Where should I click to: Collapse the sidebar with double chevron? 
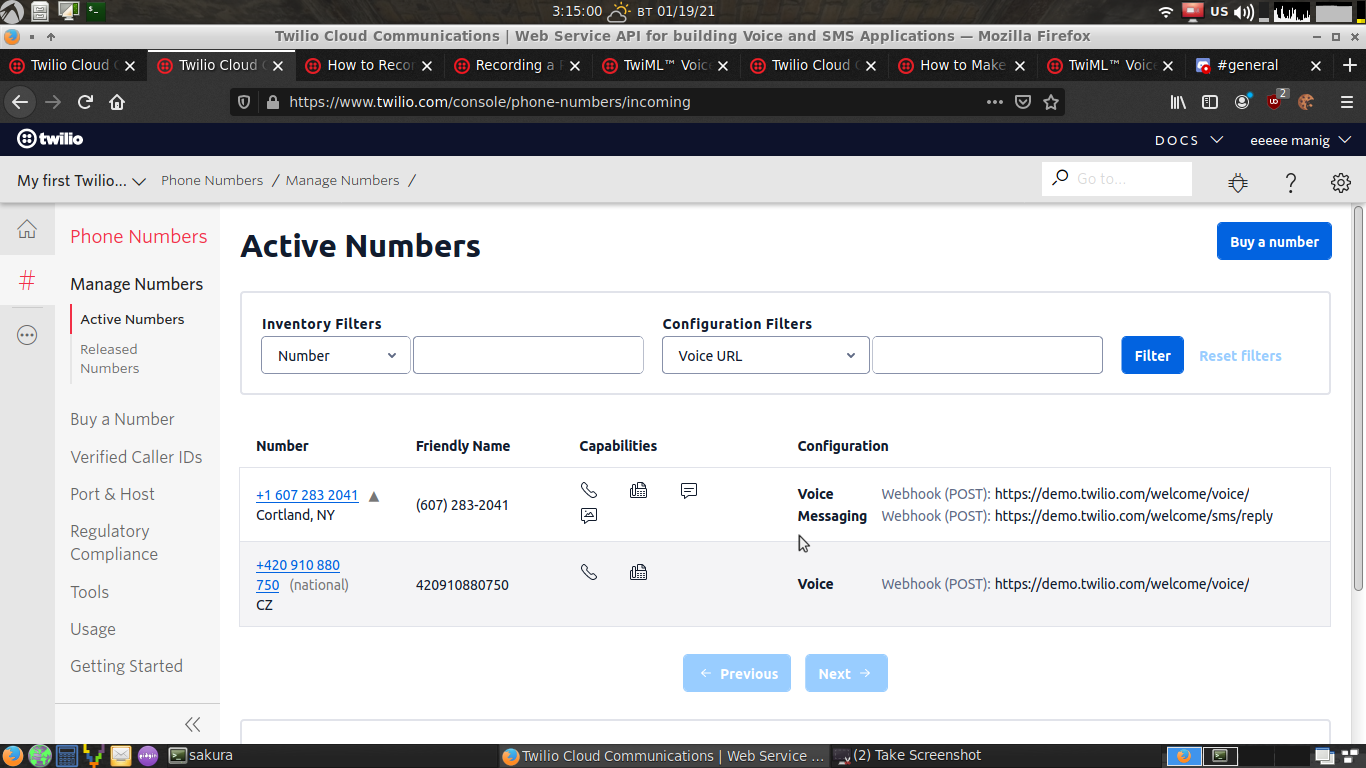tap(192, 724)
